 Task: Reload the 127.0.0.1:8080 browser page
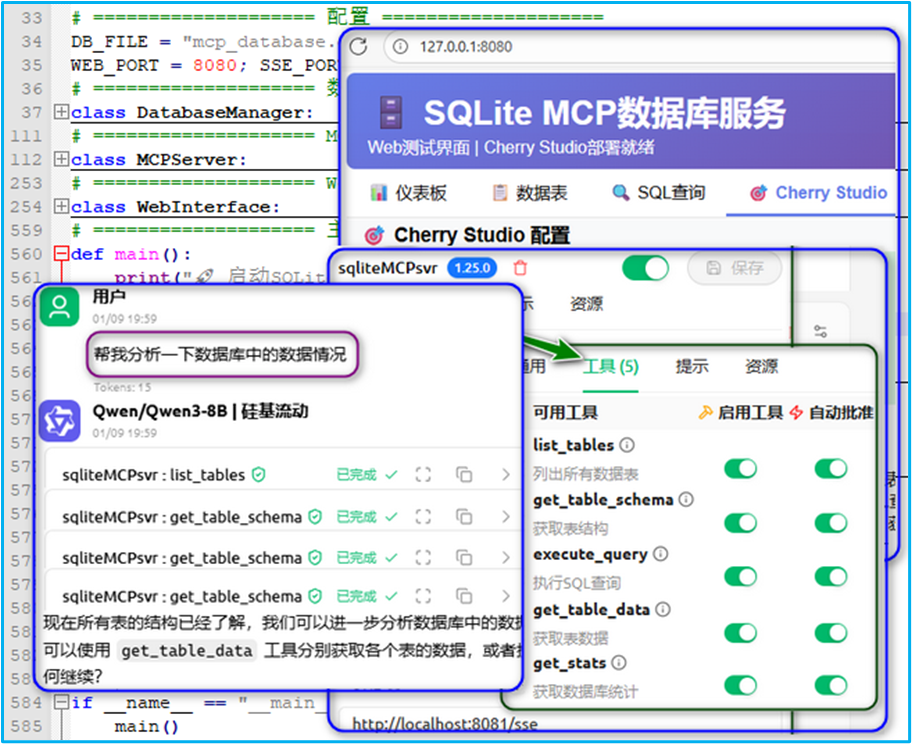pos(358,47)
